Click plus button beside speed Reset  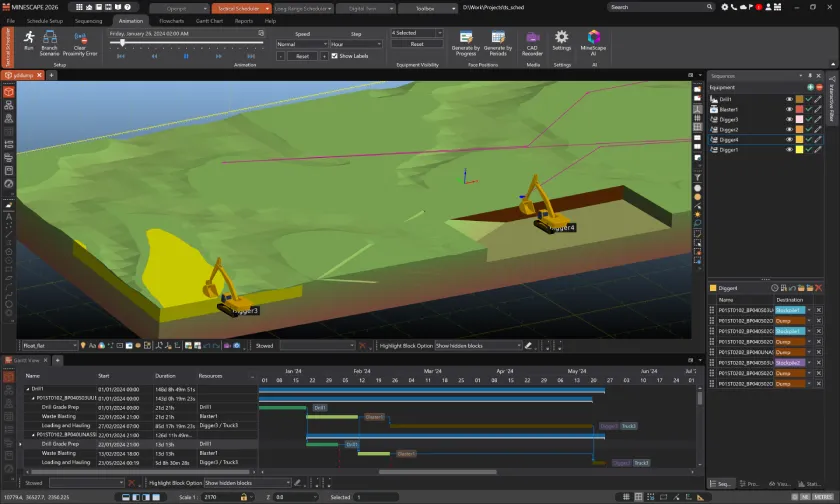[324, 56]
